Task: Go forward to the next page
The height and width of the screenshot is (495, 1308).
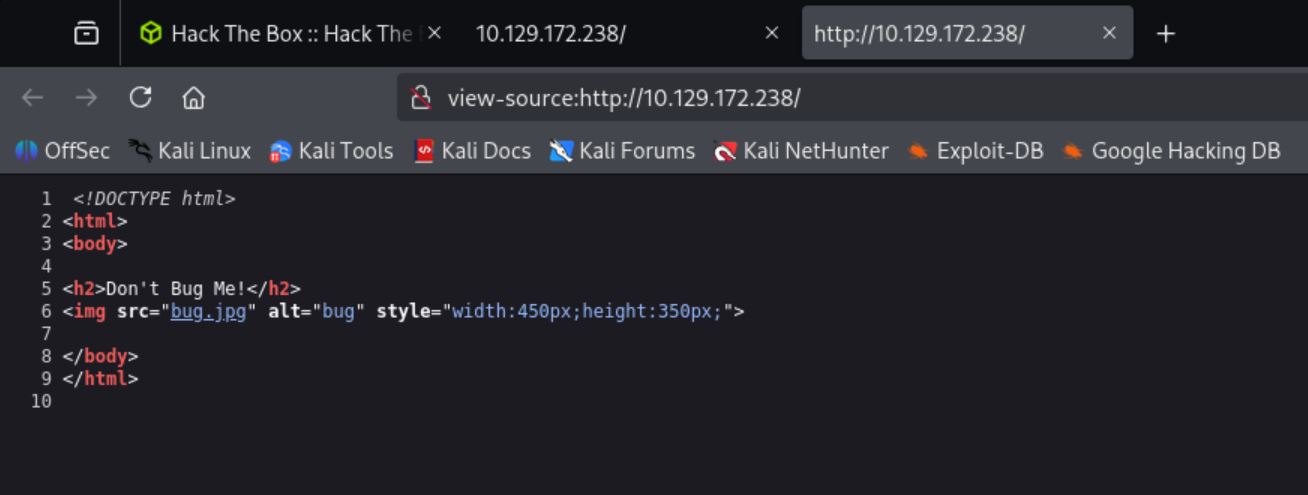Action: click(x=86, y=97)
